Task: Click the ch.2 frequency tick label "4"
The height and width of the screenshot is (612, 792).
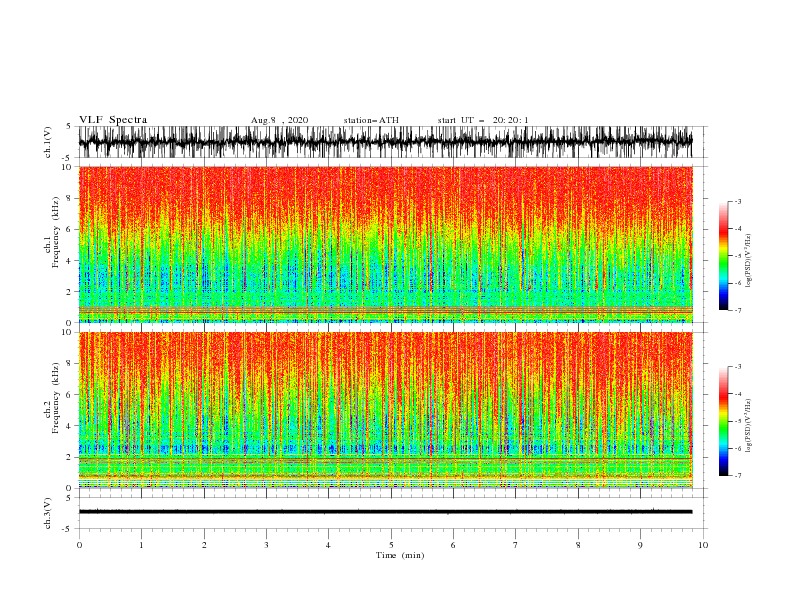Action: [x=69, y=426]
